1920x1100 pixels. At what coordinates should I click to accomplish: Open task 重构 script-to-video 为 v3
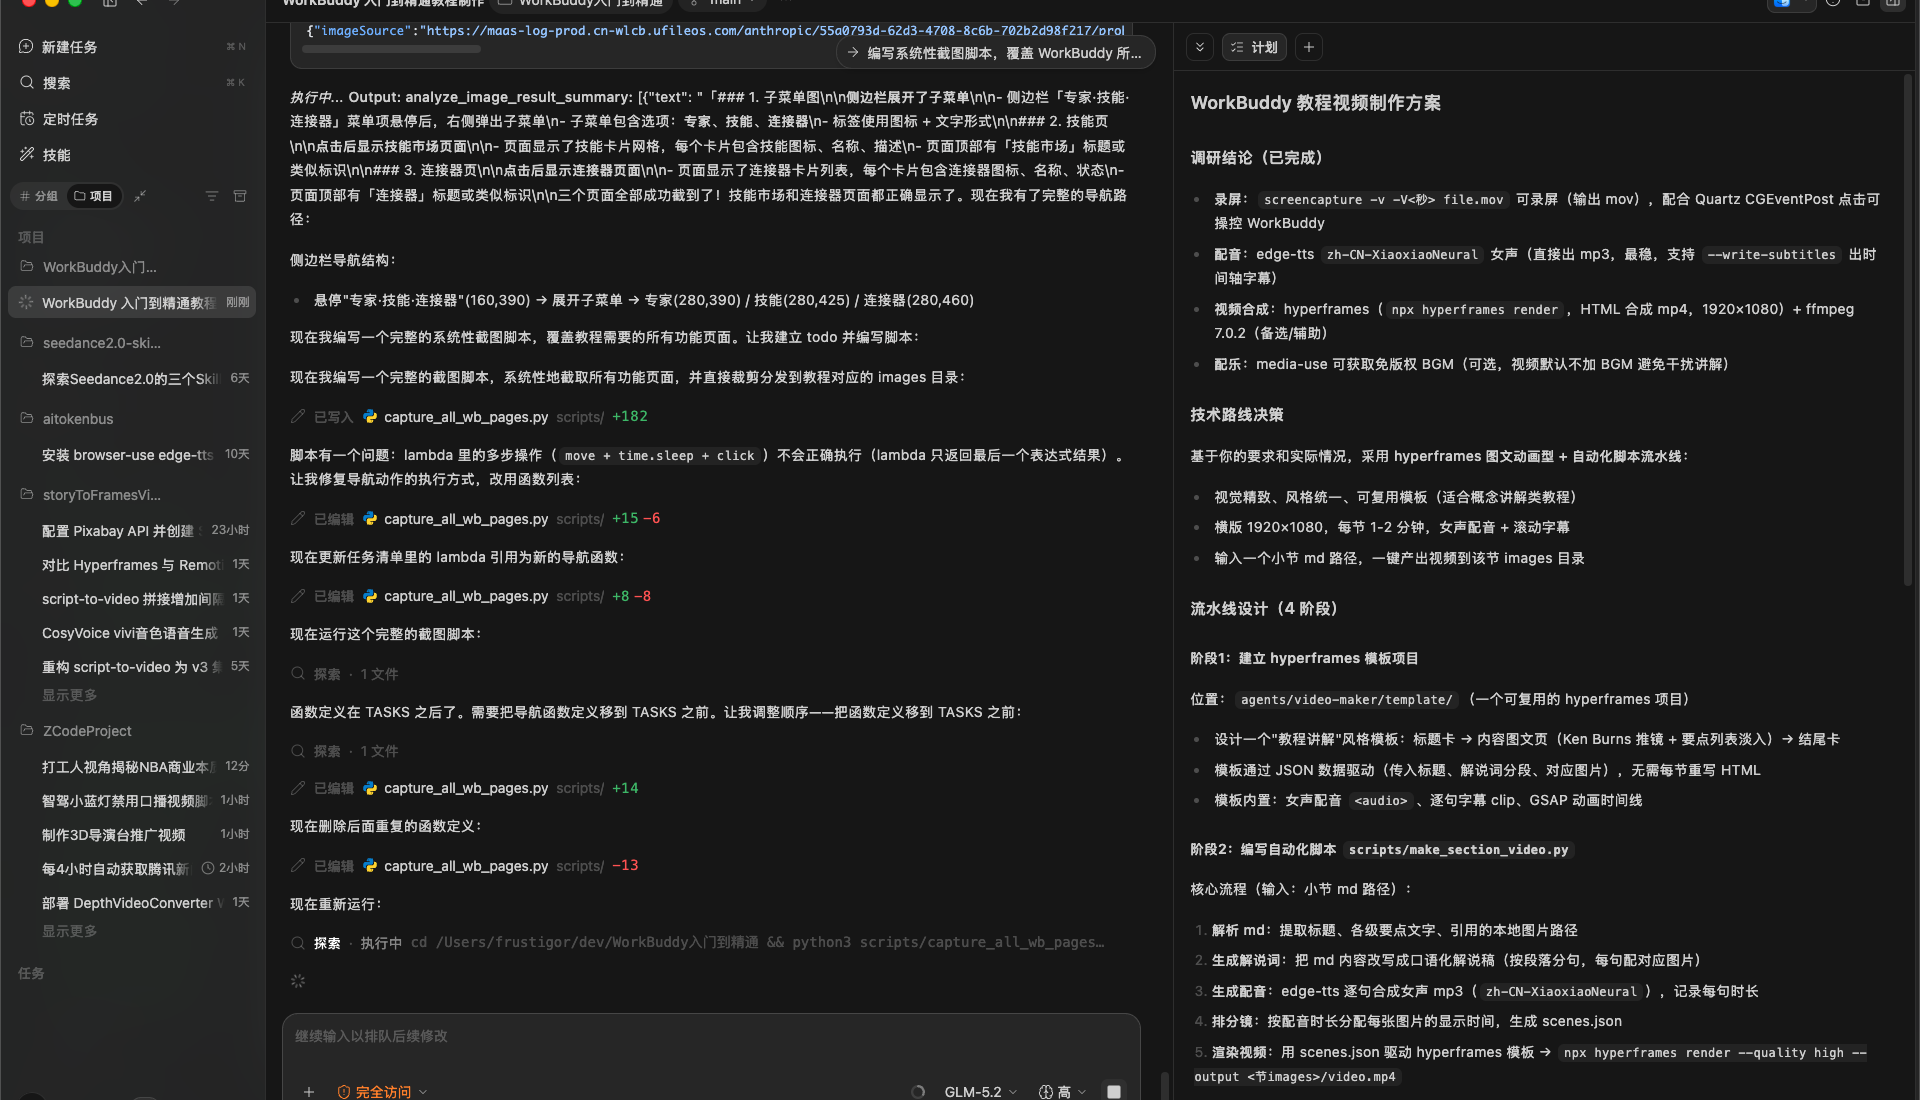pyautogui.click(x=132, y=667)
